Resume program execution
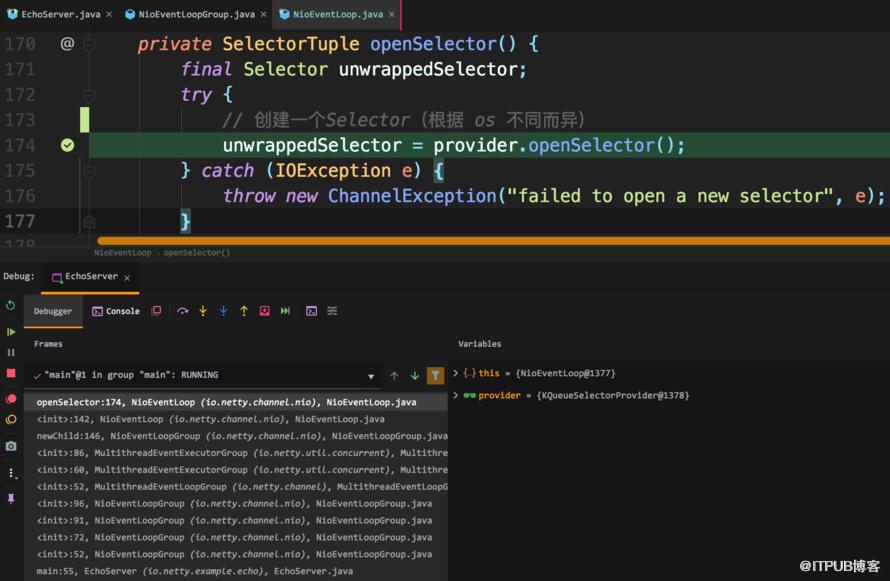 (11, 331)
